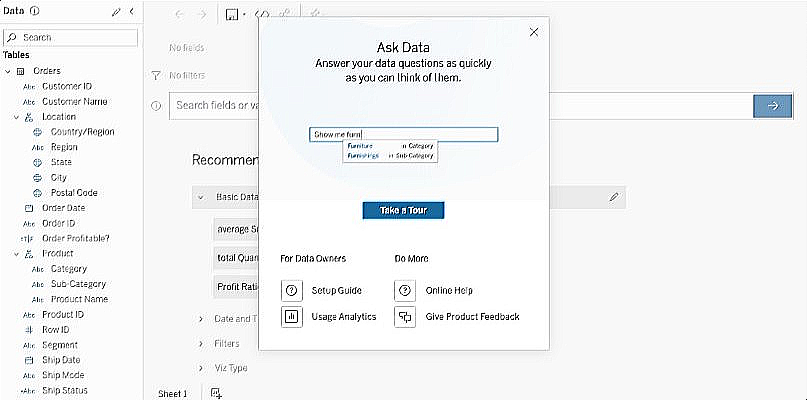Click the hierarchy icon beside Product
807x400 pixels.
pos(29,254)
